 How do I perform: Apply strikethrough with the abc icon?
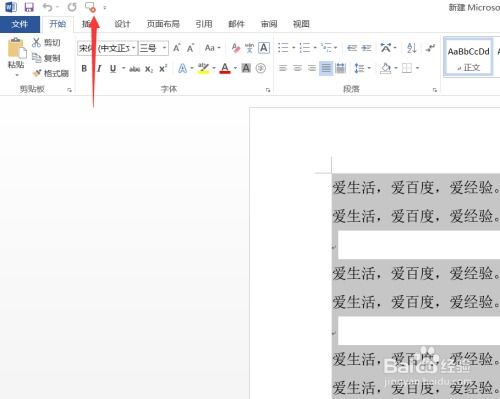(134, 69)
